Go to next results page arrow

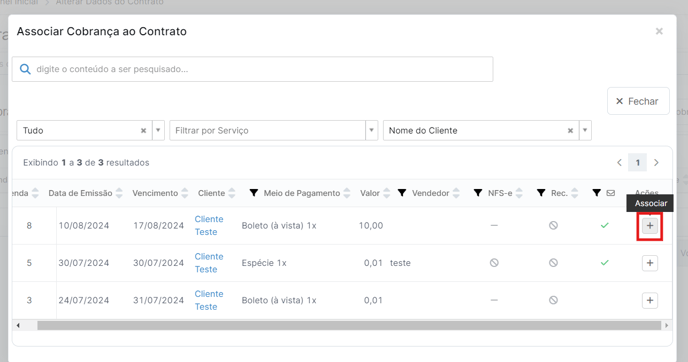656,163
